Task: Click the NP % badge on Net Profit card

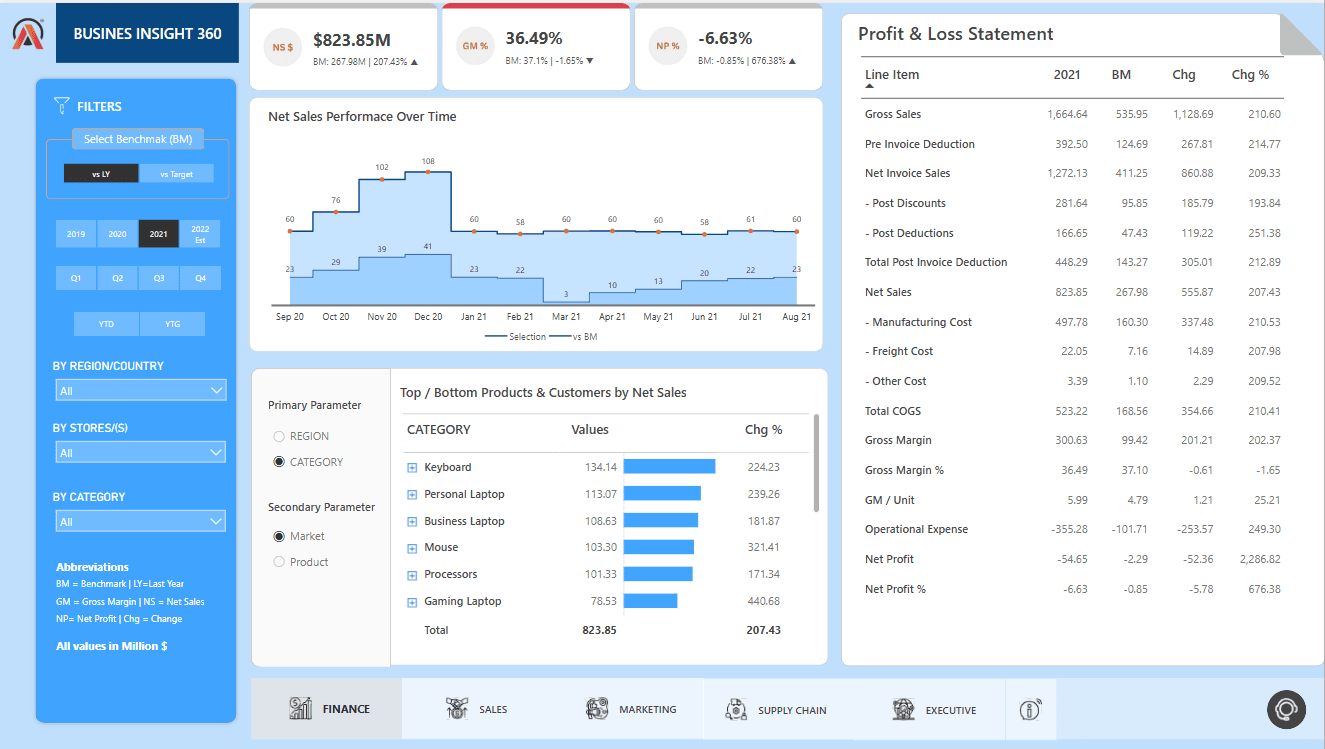Action: click(666, 45)
